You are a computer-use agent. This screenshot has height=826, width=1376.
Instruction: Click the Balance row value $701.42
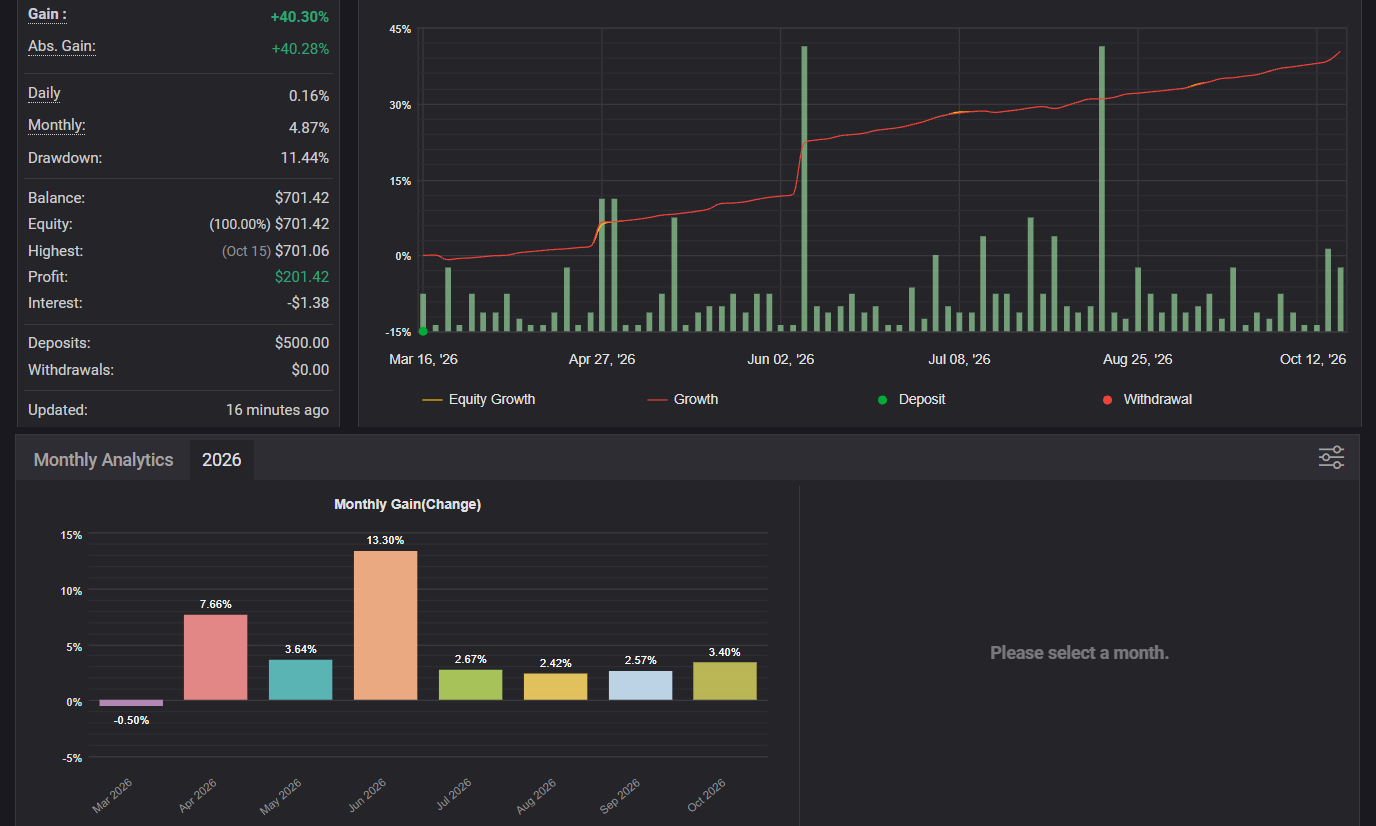[x=302, y=198]
